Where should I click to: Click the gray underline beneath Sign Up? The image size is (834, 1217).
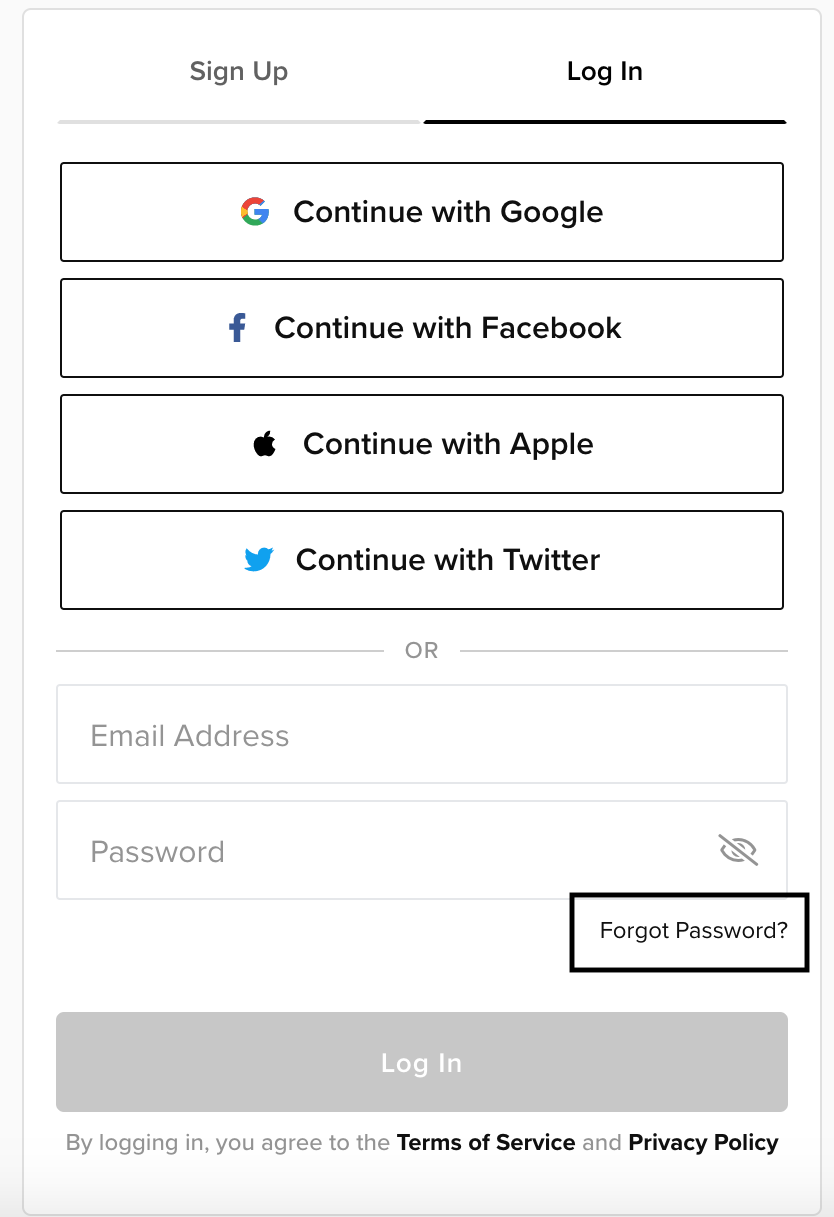(239, 122)
